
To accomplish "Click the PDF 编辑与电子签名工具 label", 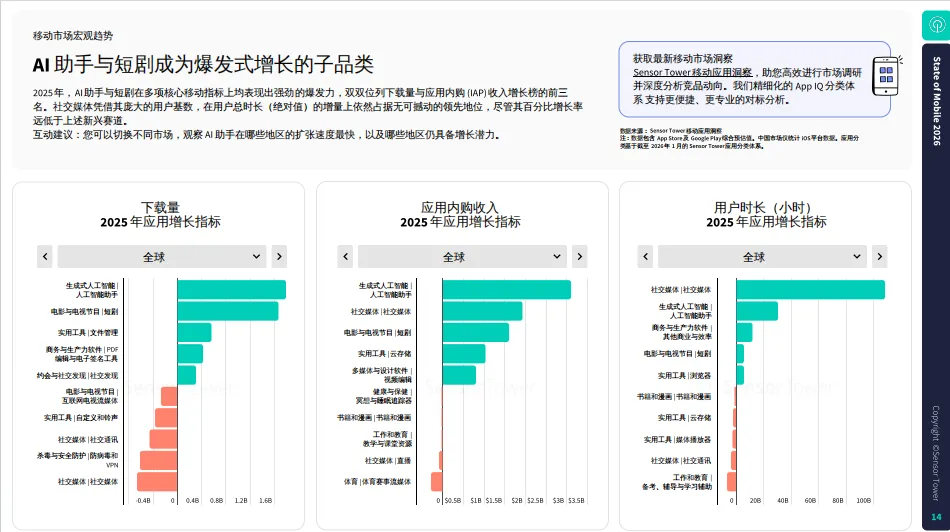I will [82, 354].
